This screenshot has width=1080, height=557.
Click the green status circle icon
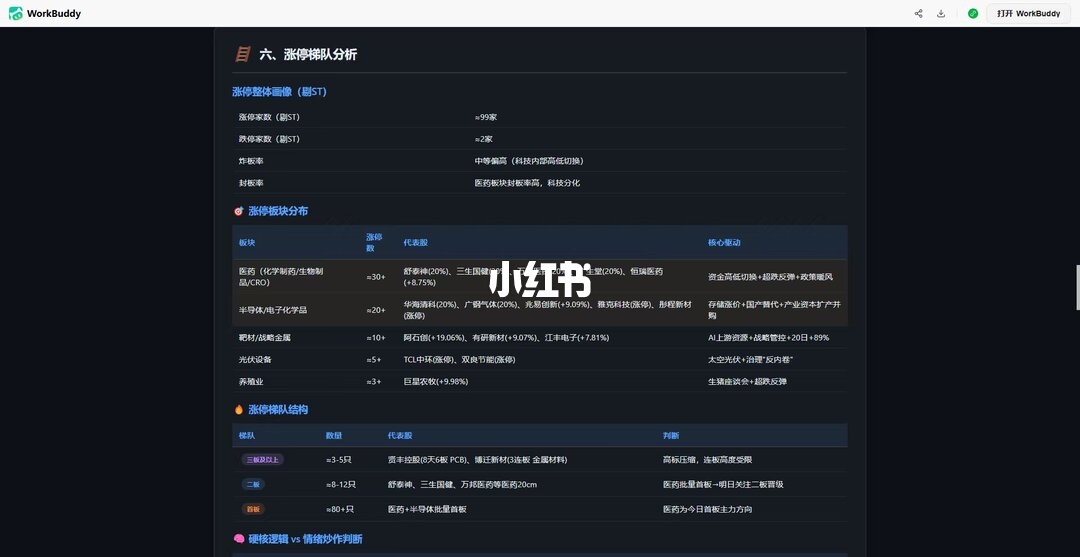click(973, 13)
